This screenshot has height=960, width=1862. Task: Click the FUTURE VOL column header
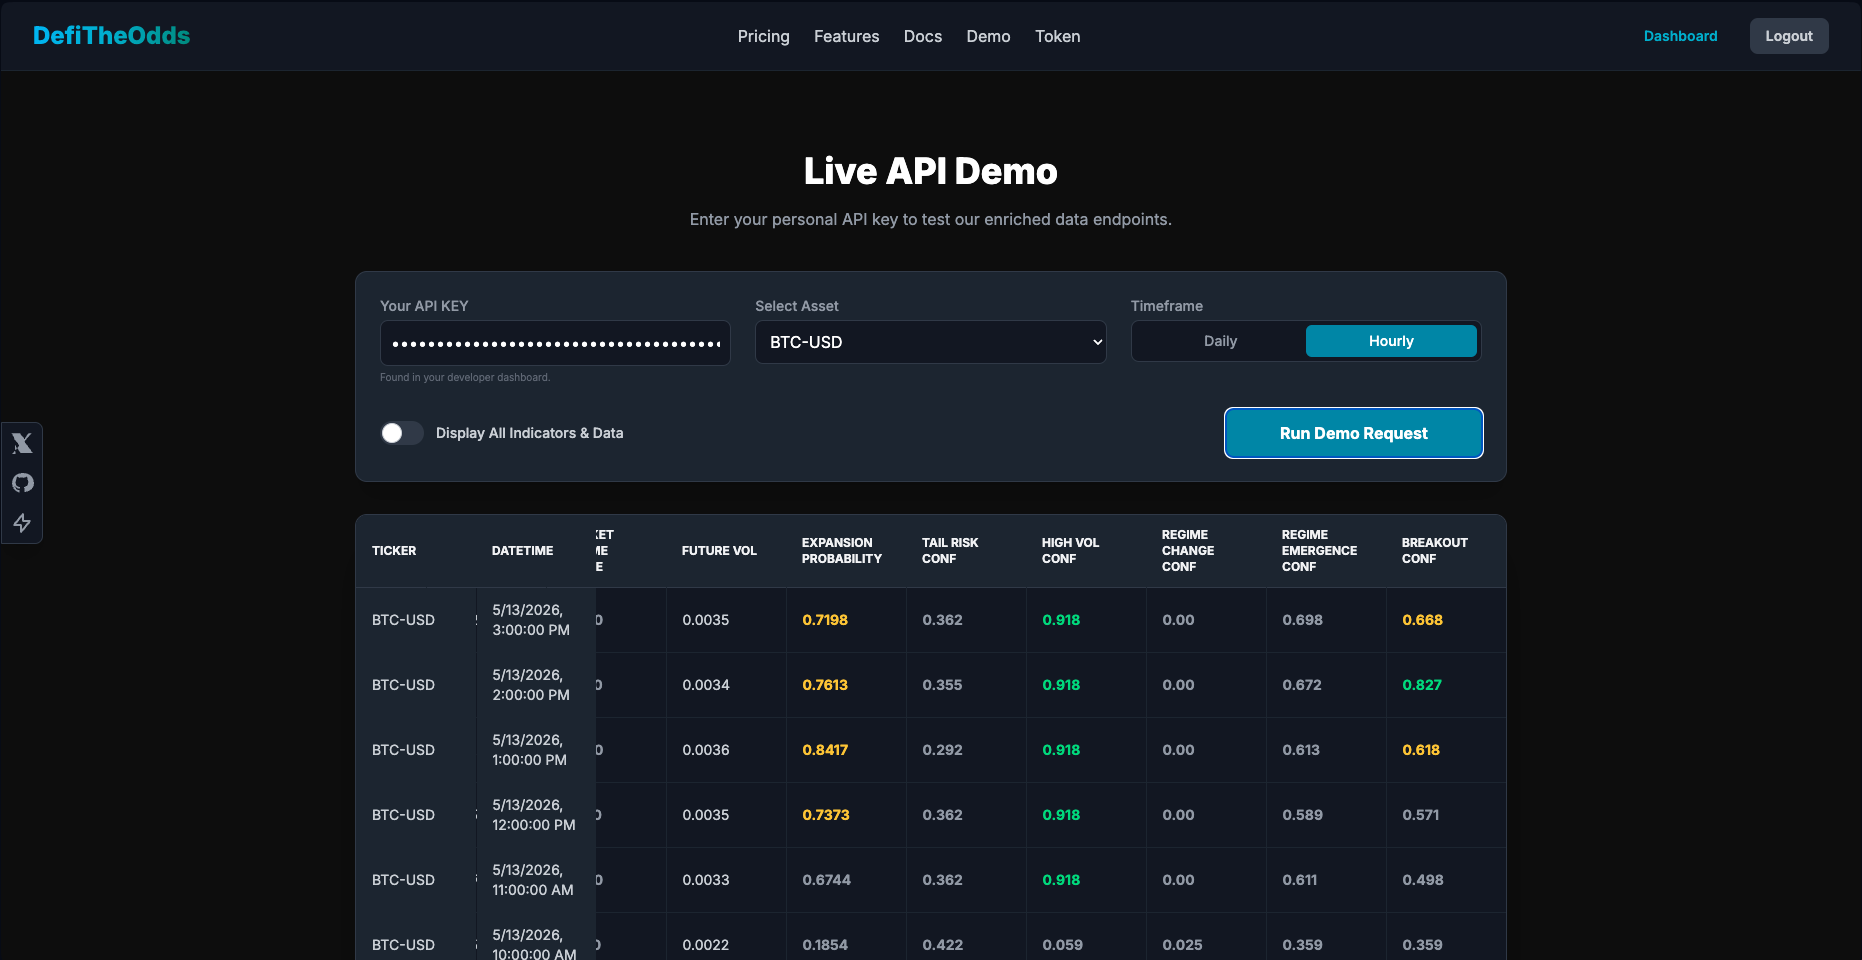click(719, 551)
